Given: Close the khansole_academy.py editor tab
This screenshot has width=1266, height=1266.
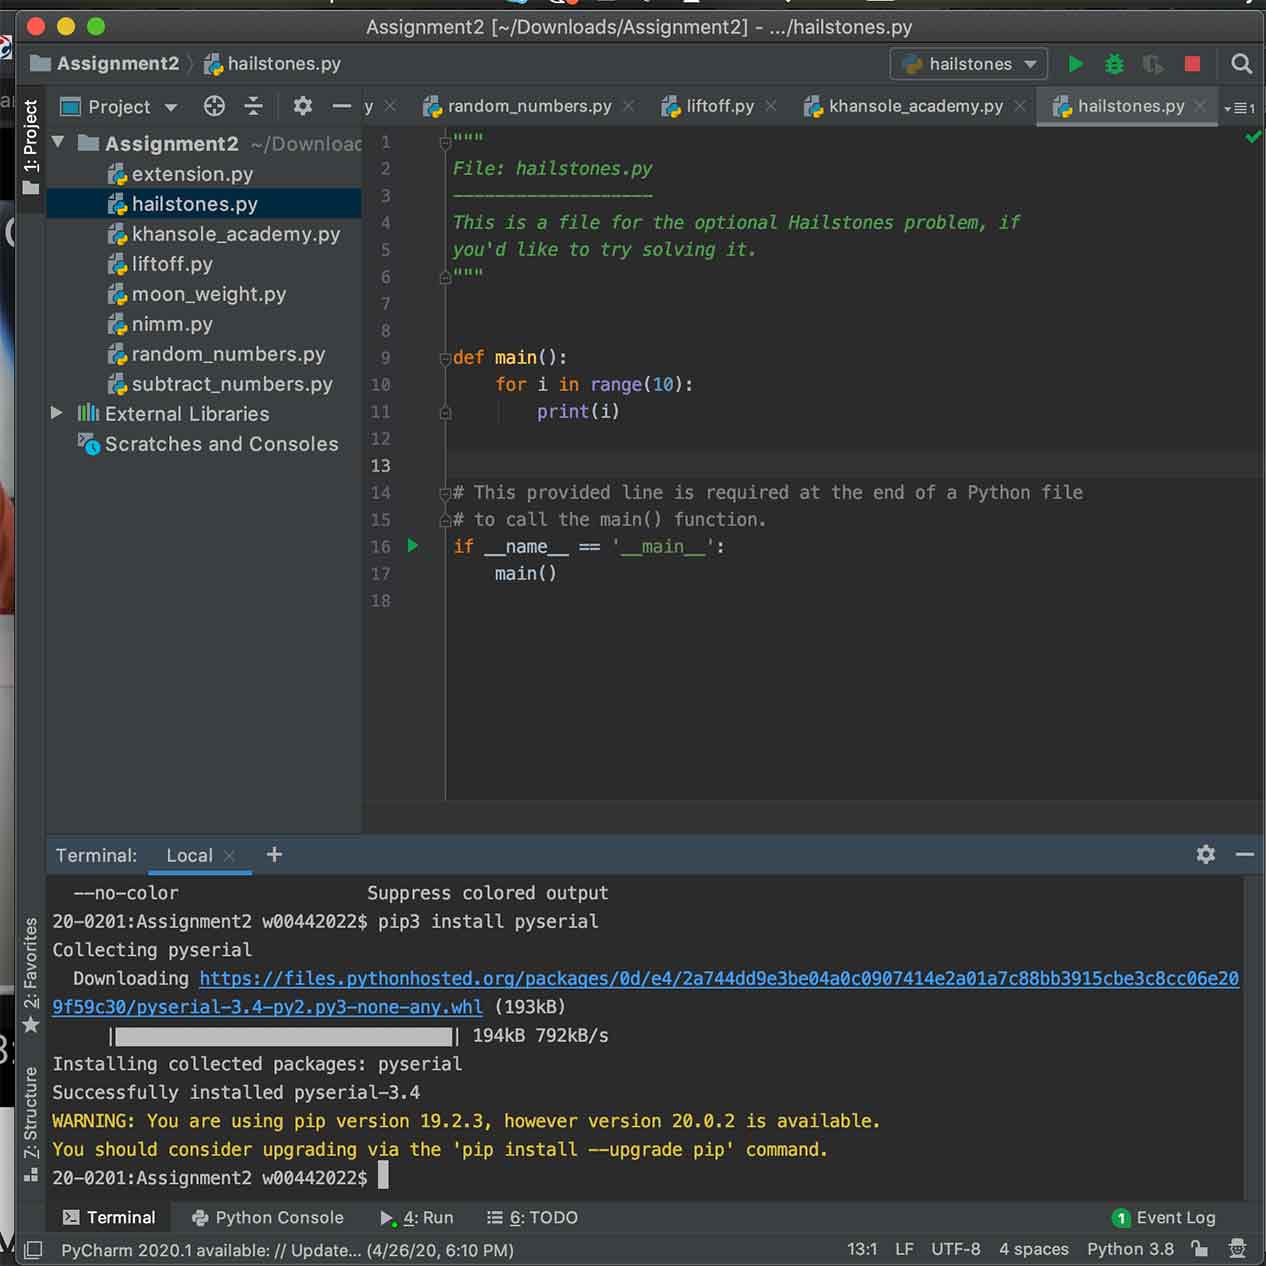Looking at the screenshot, I should [1019, 106].
